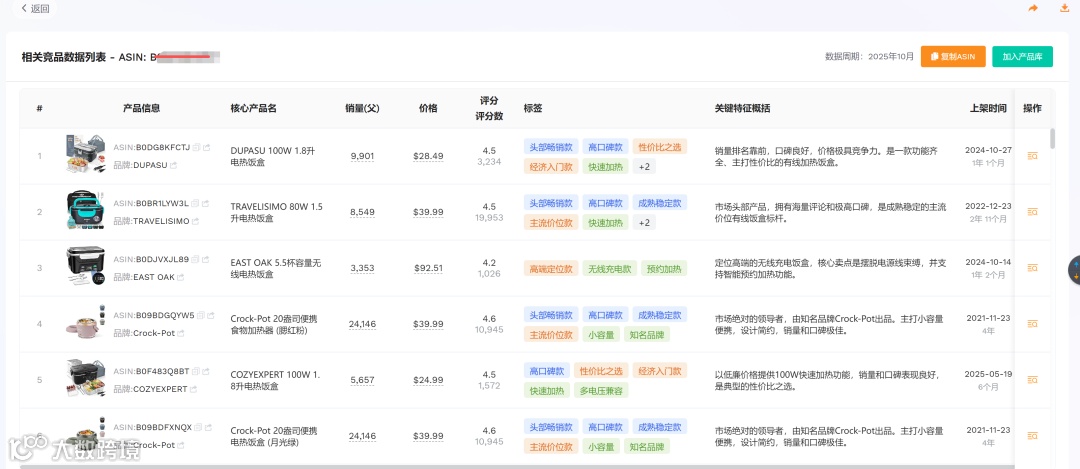Click the COZYEXPERT product thumbnail

pos(85,378)
